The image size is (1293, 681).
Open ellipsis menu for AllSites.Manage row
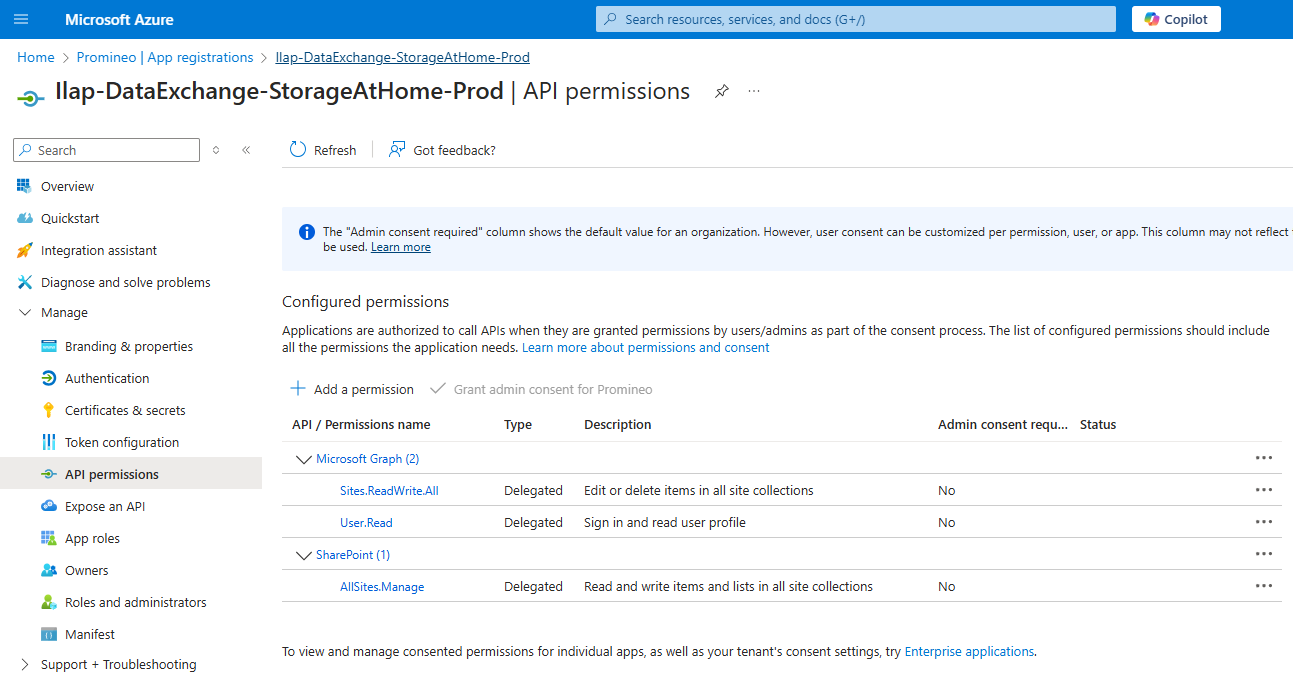click(x=1264, y=586)
